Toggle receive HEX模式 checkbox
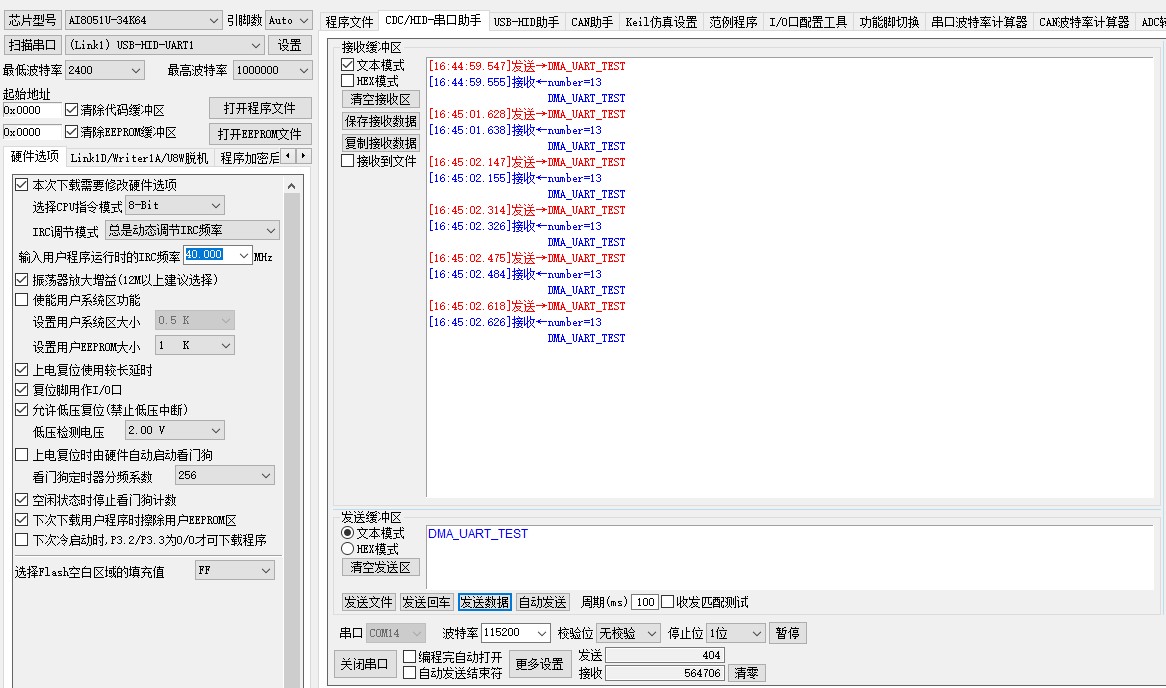1166x688 pixels. (348, 80)
